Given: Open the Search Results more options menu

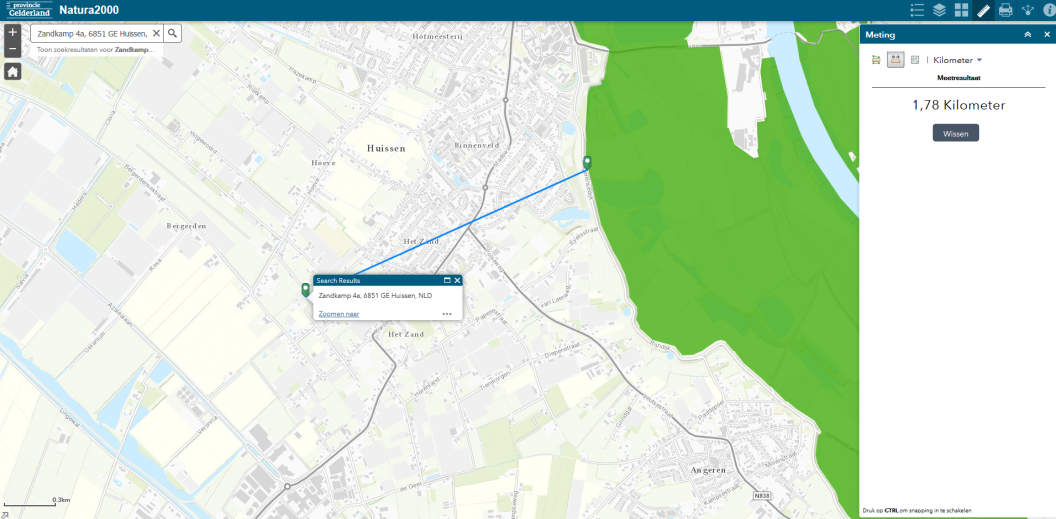Looking at the screenshot, I should point(447,314).
